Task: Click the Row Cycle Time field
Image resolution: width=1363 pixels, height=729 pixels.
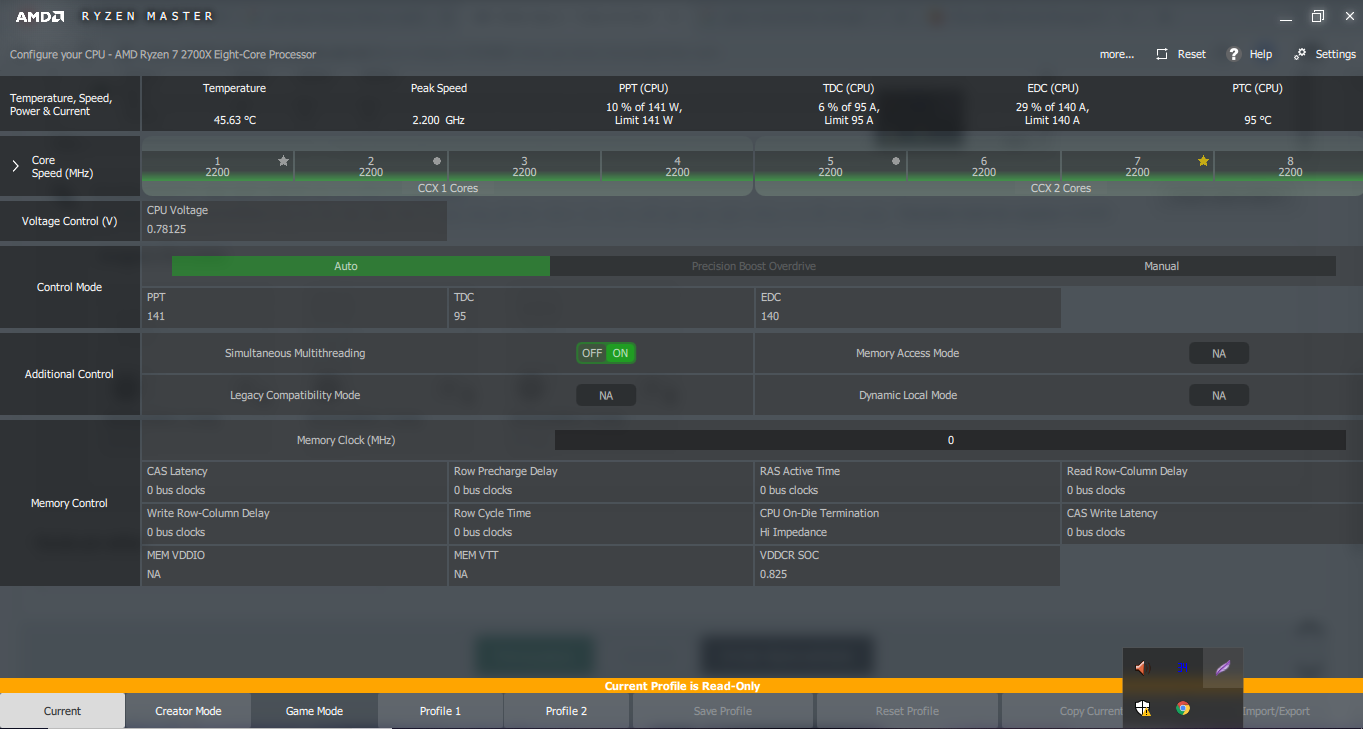Action: click(x=602, y=523)
